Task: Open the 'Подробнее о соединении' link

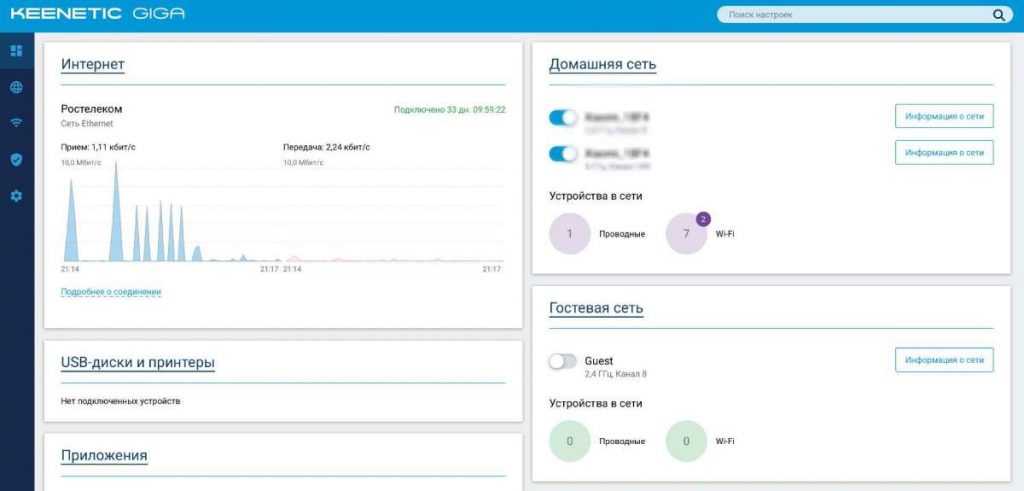Action: tap(111, 292)
